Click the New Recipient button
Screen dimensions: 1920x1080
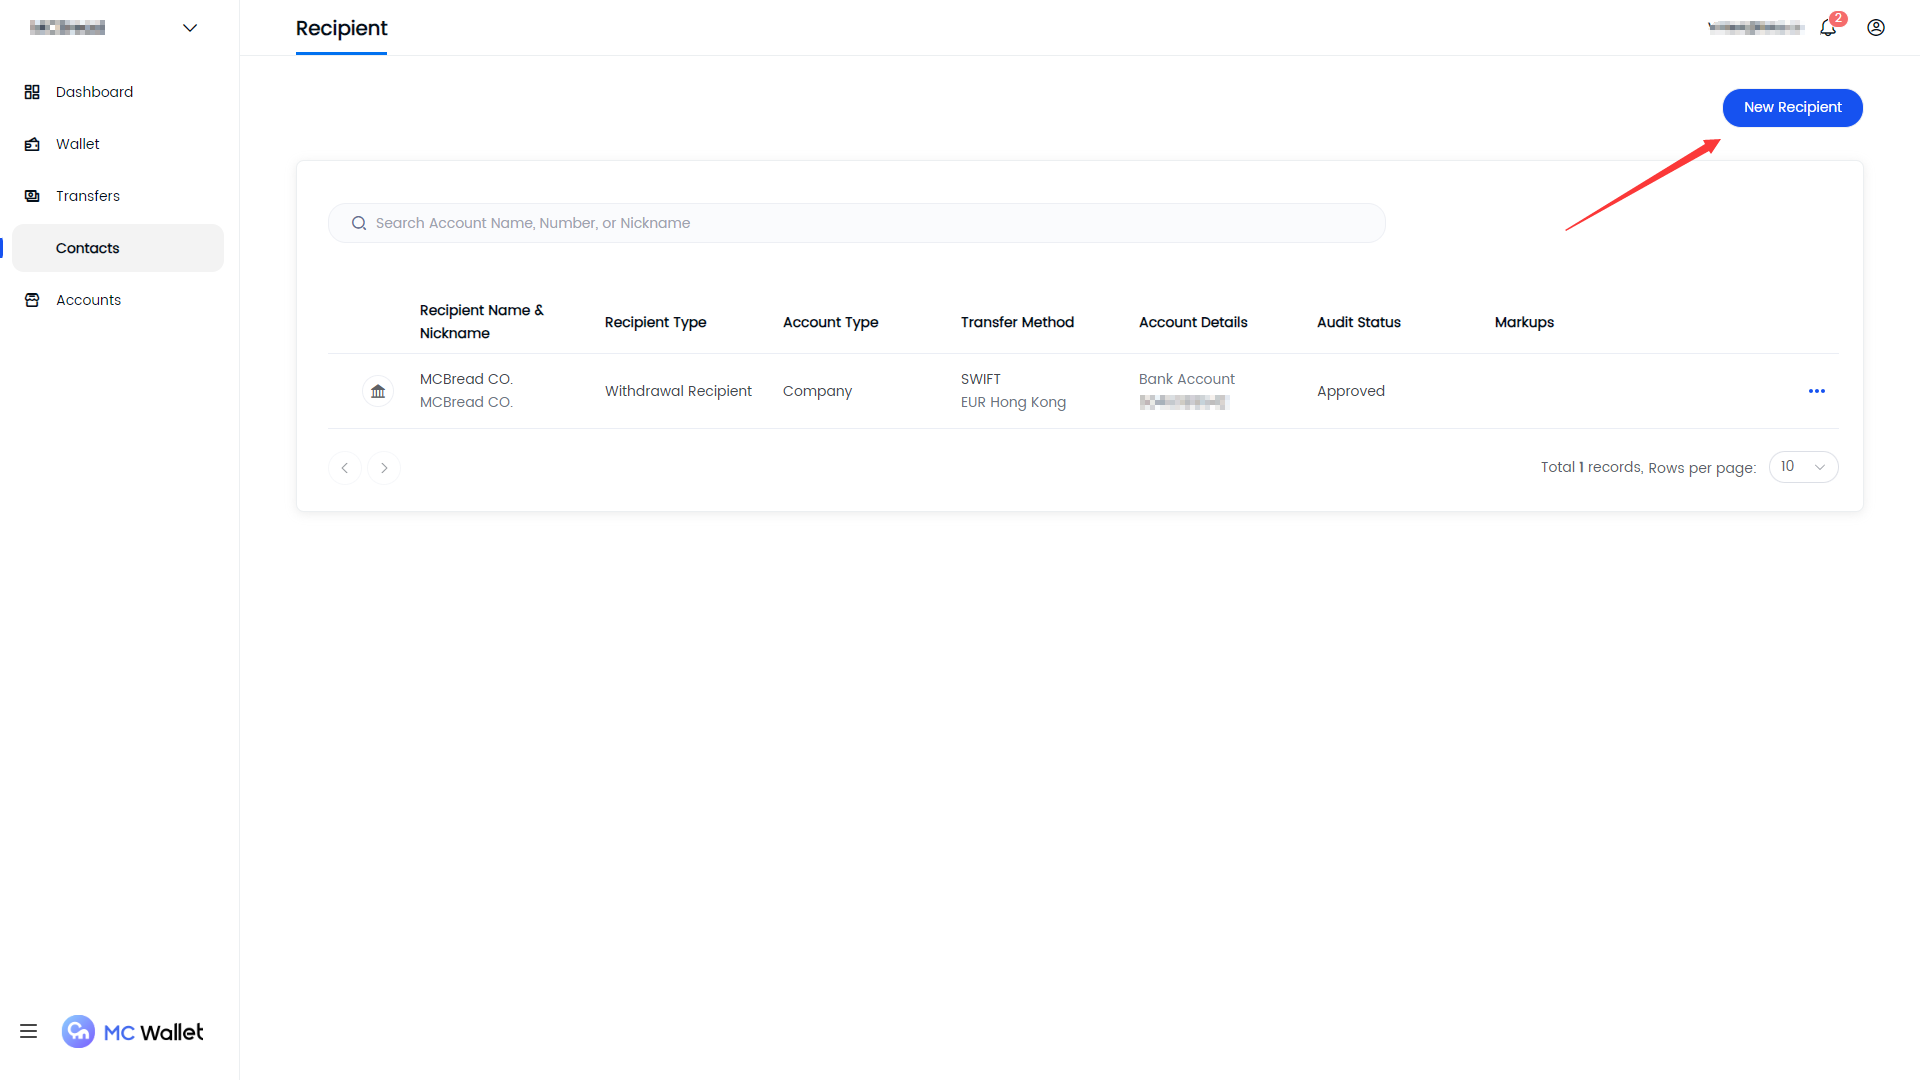click(1792, 108)
